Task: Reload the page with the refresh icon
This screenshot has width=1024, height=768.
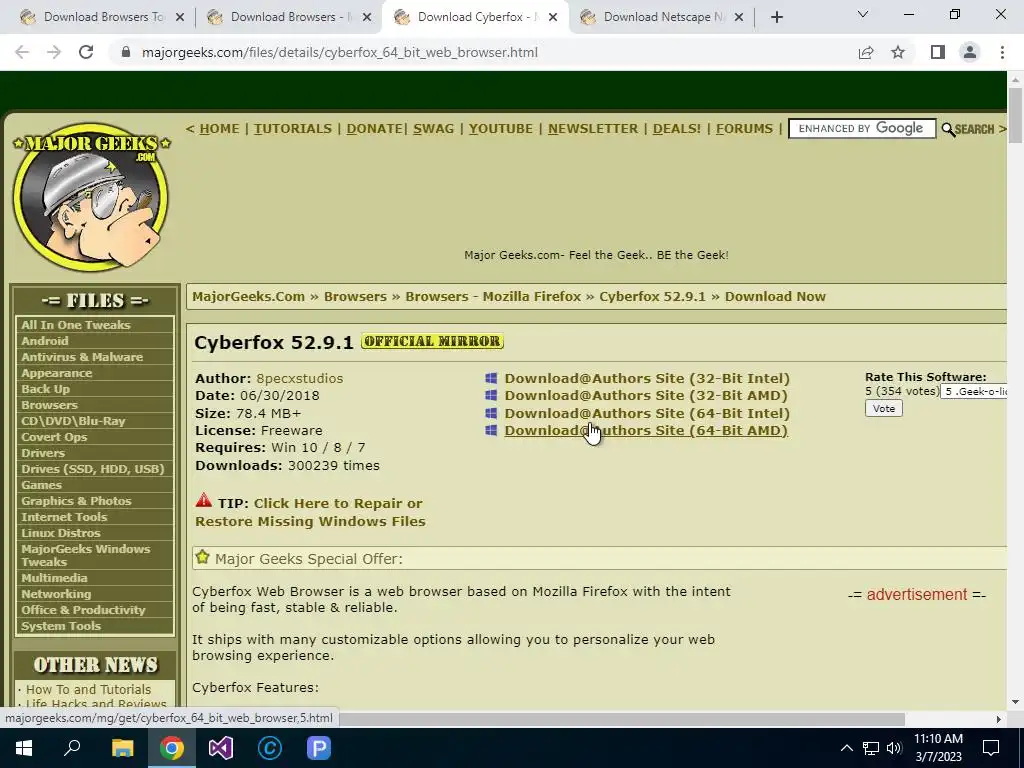Action: (x=86, y=52)
